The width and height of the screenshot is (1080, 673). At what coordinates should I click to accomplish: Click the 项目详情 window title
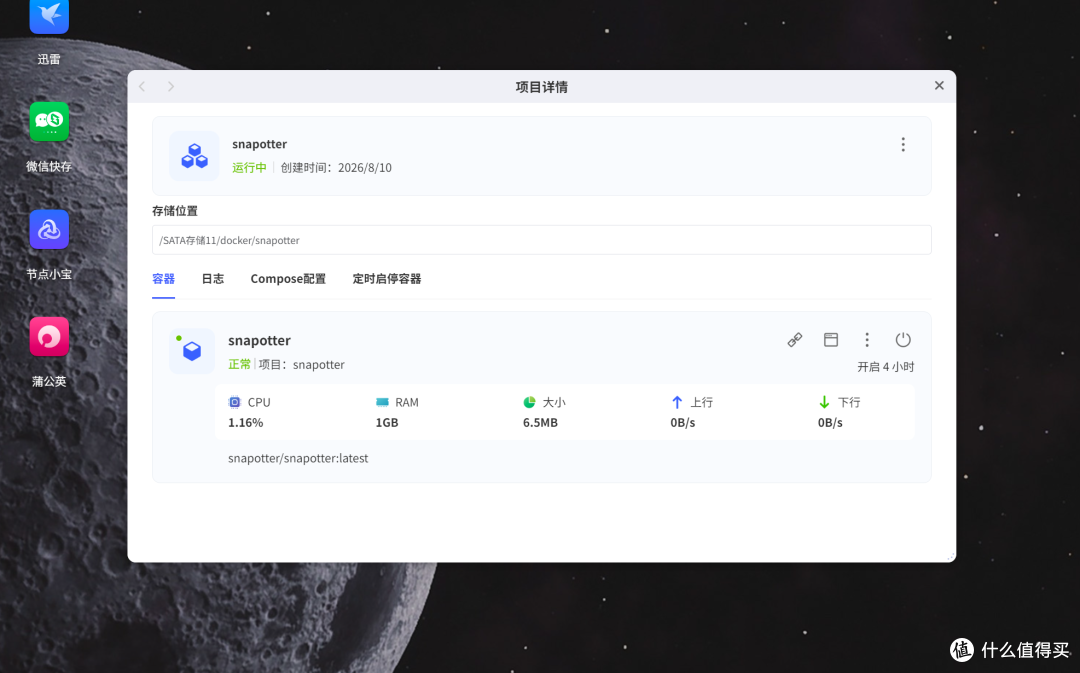(541, 87)
